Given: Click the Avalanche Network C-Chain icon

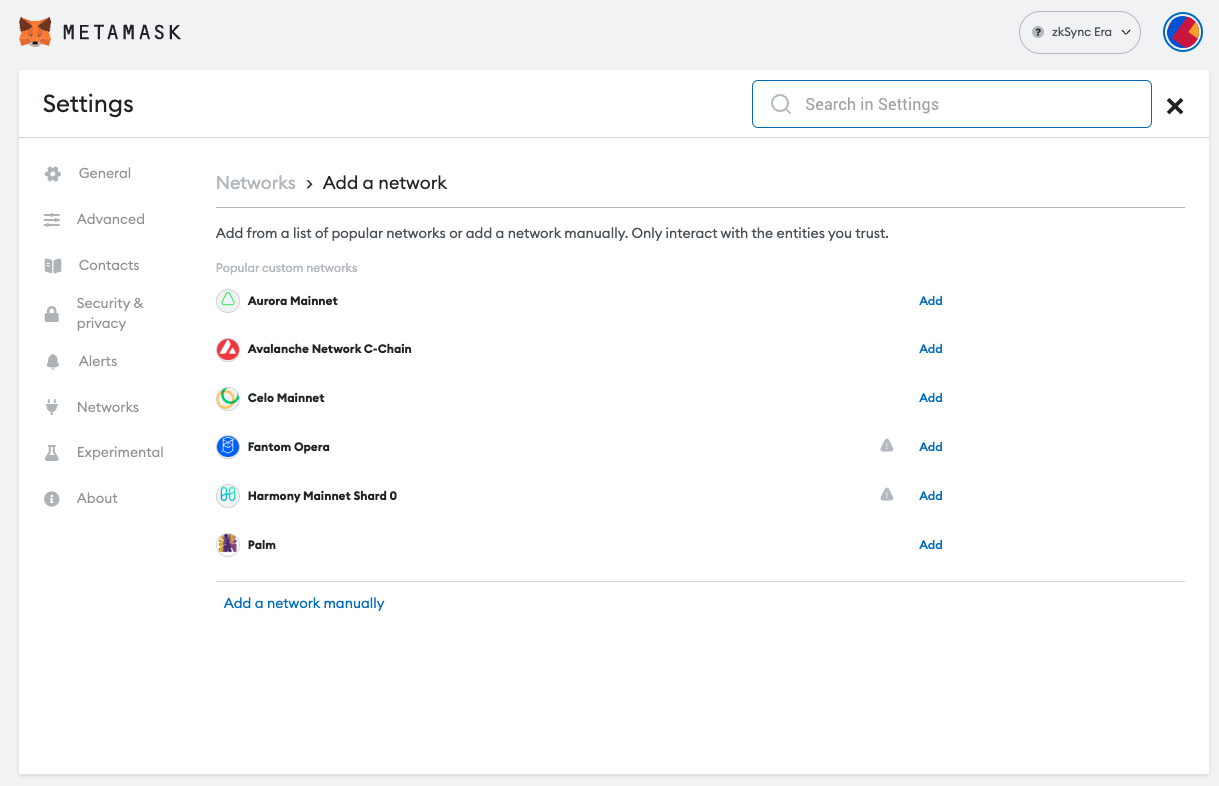Looking at the screenshot, I should pyautogui.click(x=228, y=349).
